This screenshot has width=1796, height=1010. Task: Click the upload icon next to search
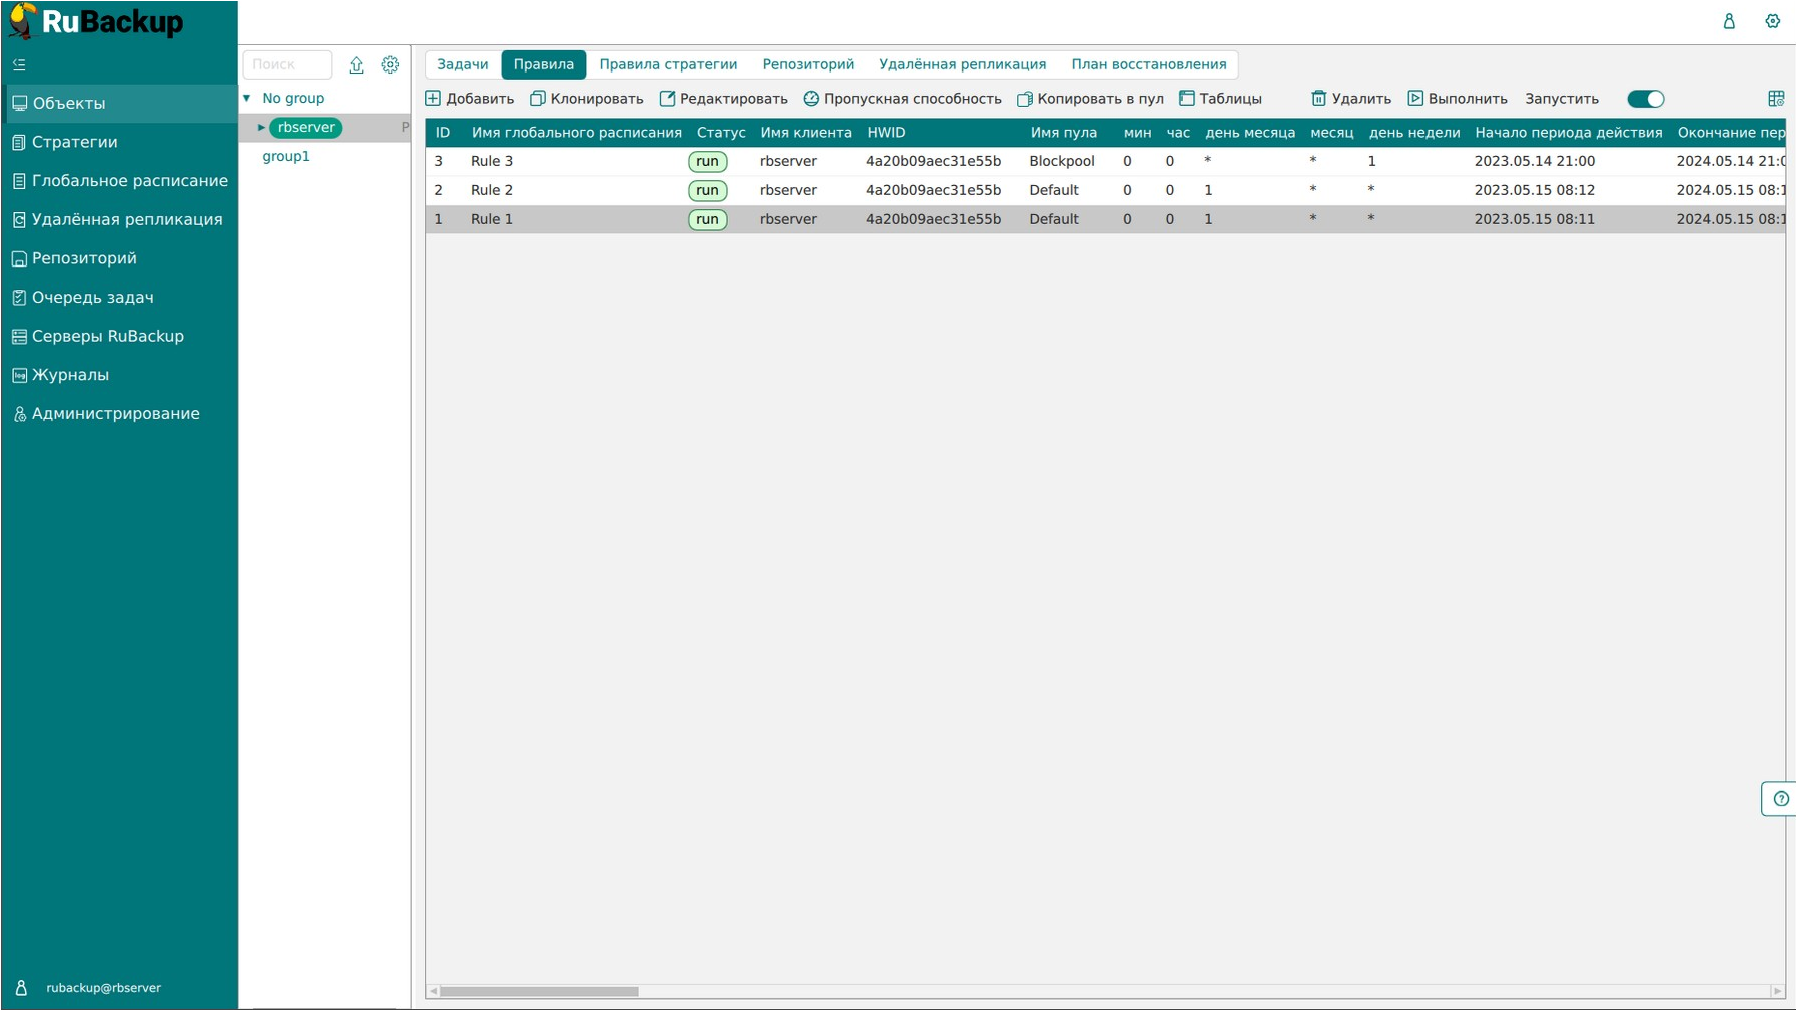coord(356,65)
